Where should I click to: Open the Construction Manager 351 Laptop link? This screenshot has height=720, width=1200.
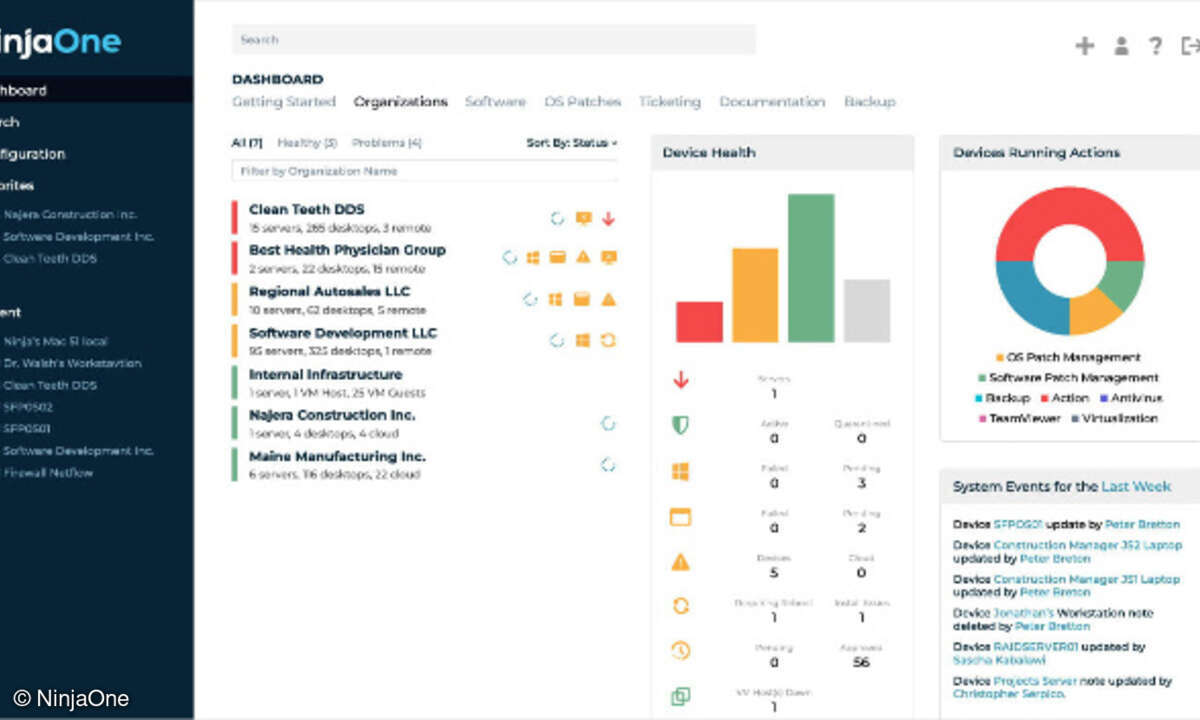(1087, 580)
